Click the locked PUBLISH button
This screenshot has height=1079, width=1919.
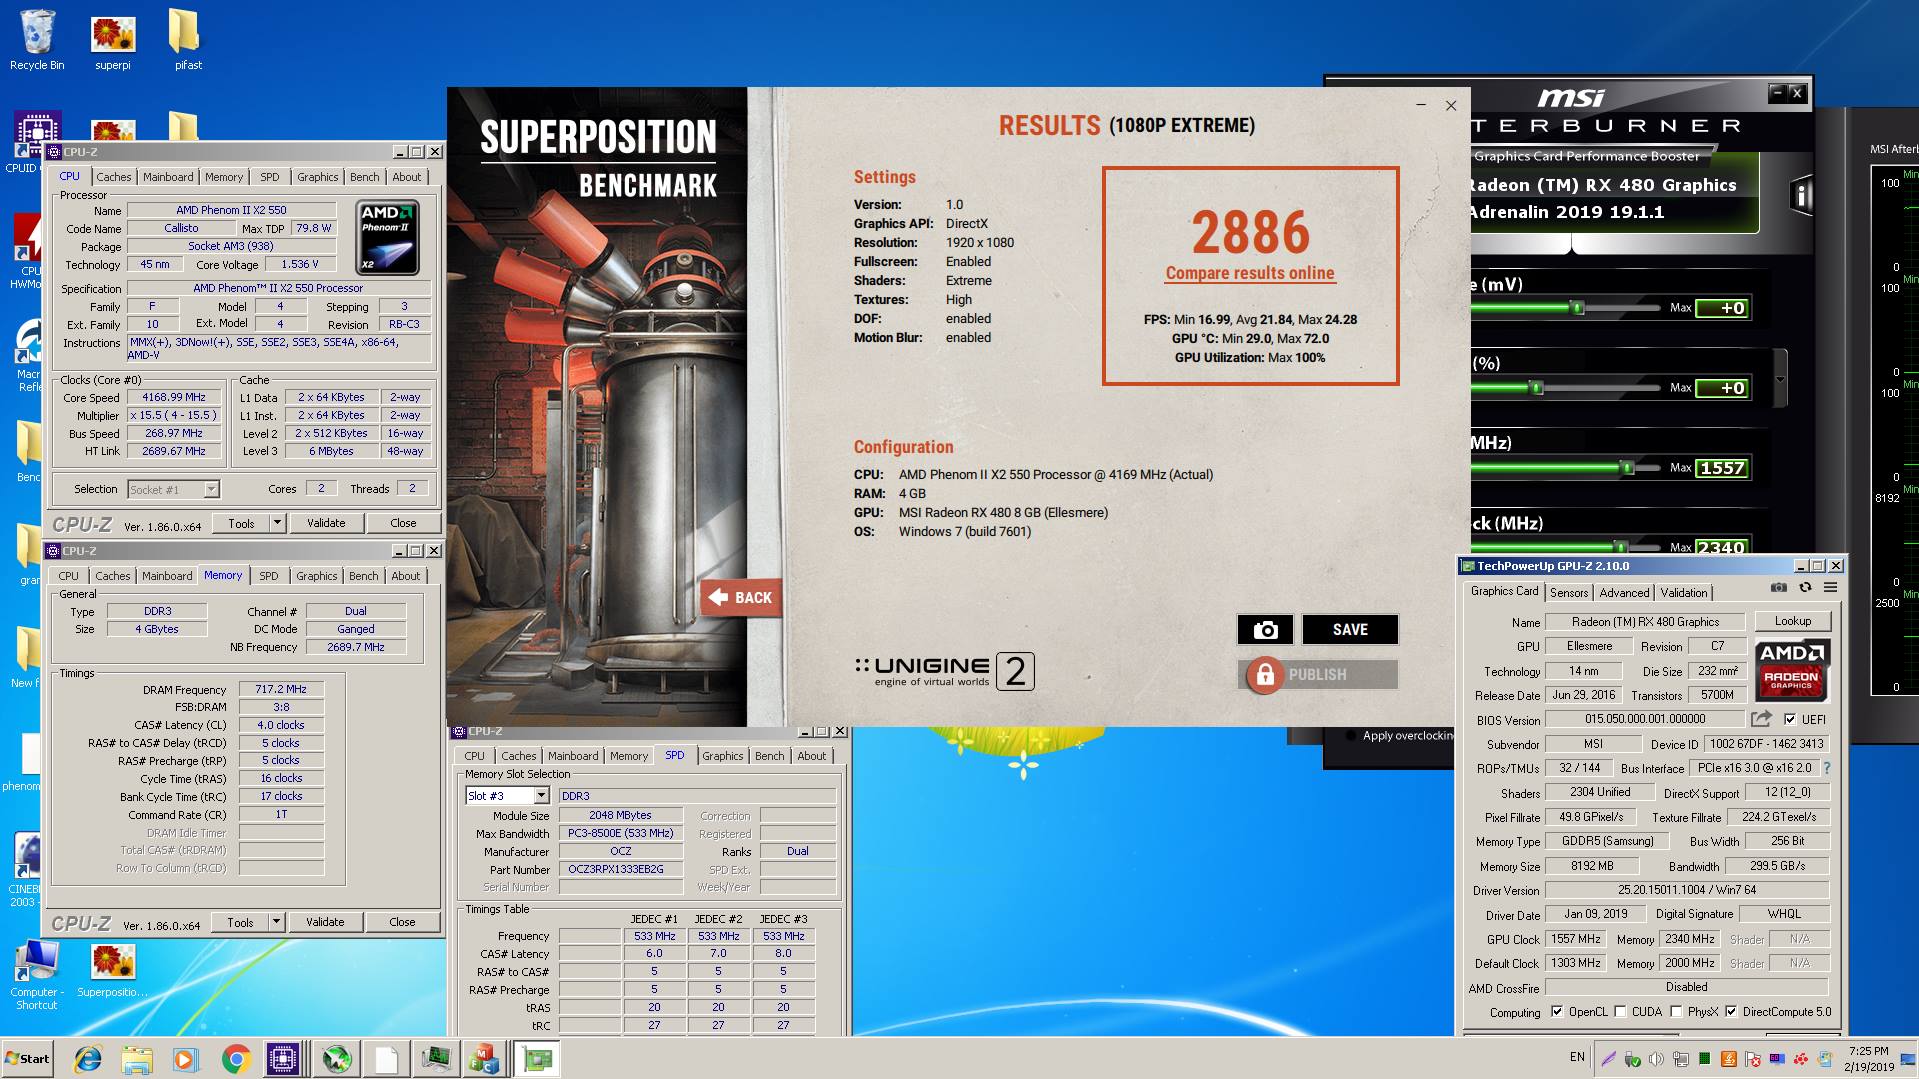(1317, 675)
